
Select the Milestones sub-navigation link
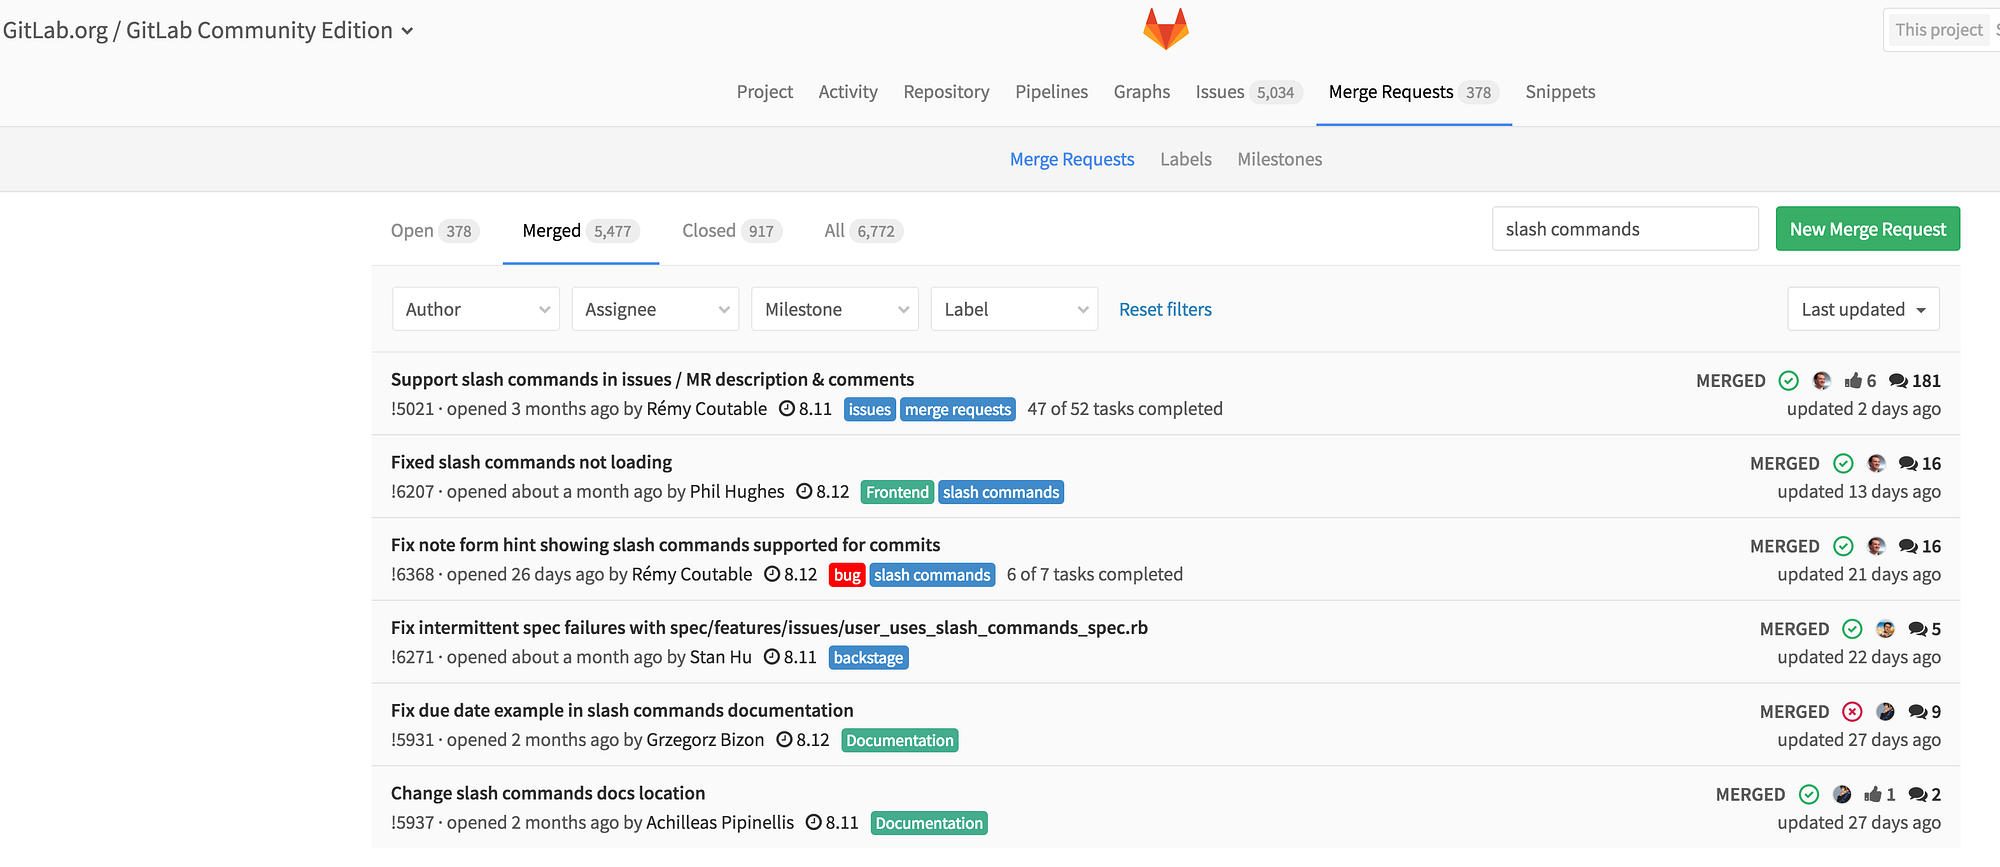pyautogui.click(x=1280, y=159)
